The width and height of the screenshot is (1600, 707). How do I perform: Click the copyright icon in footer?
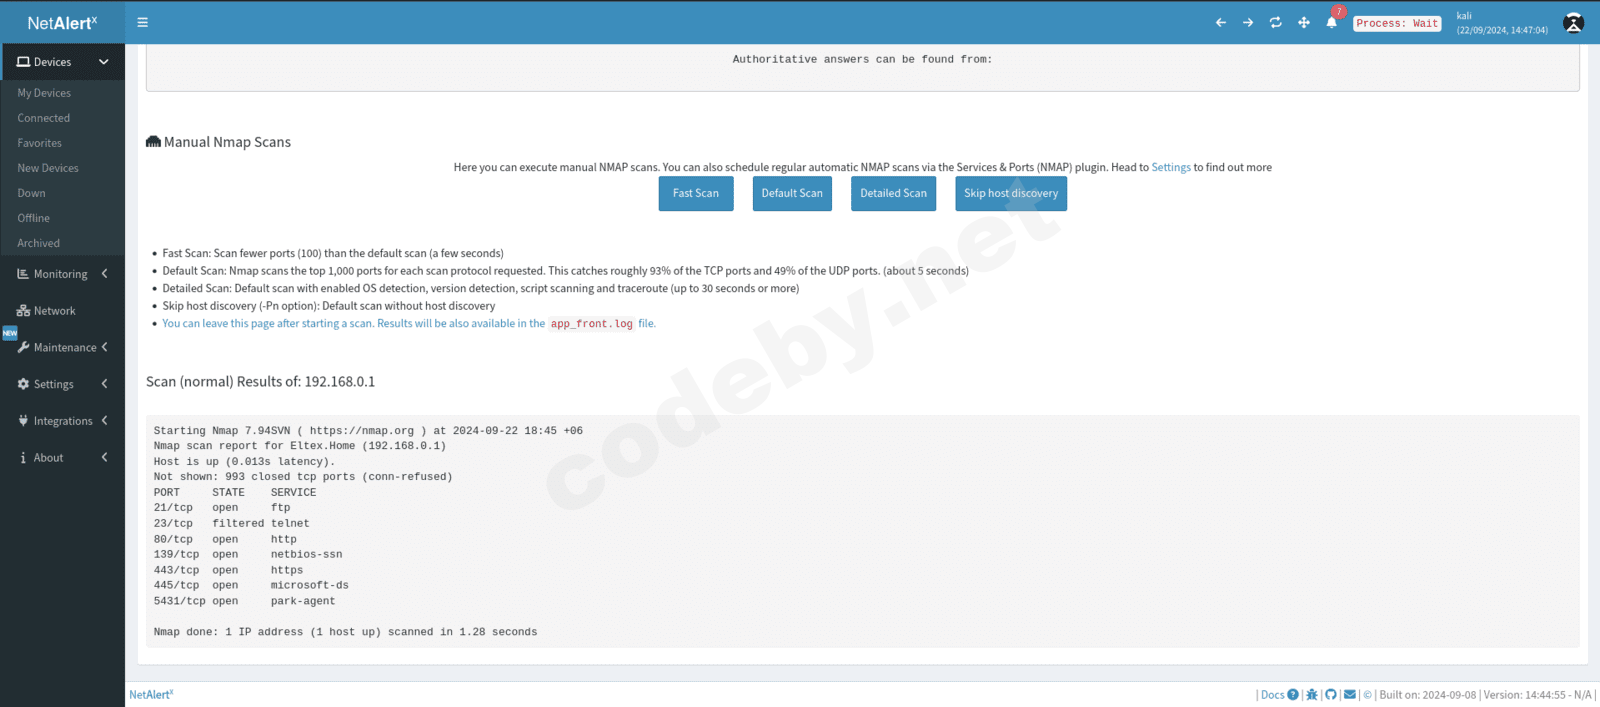point(1368,695)
